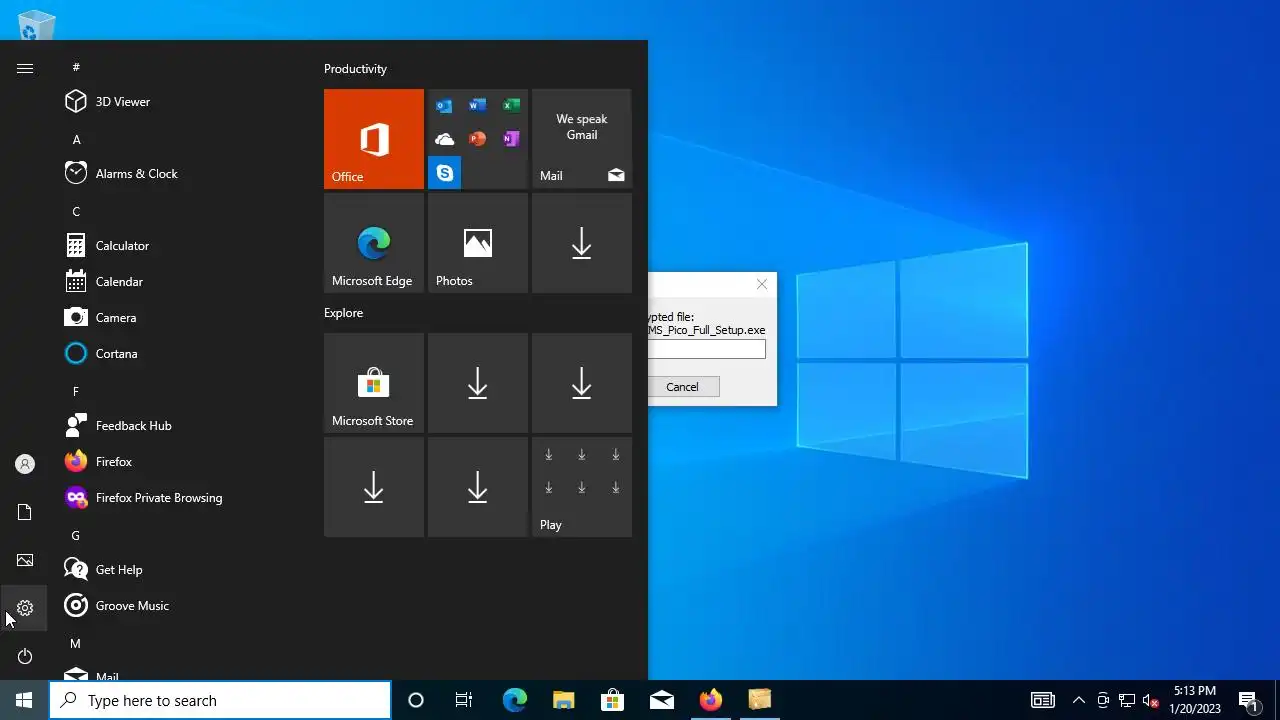Jump to letter G section header
1280x720 pixels.
point(75,536)
